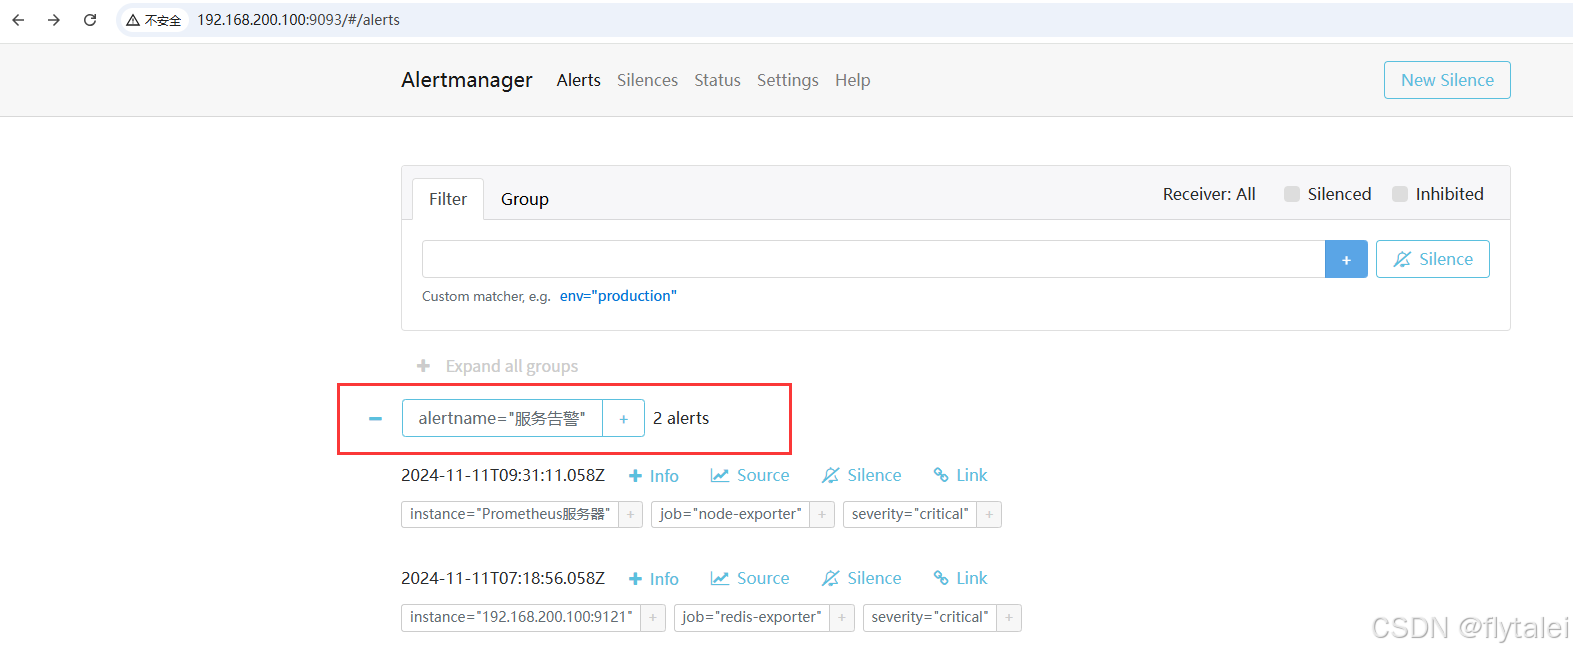Silence the 07:18:56 alert

862,578
